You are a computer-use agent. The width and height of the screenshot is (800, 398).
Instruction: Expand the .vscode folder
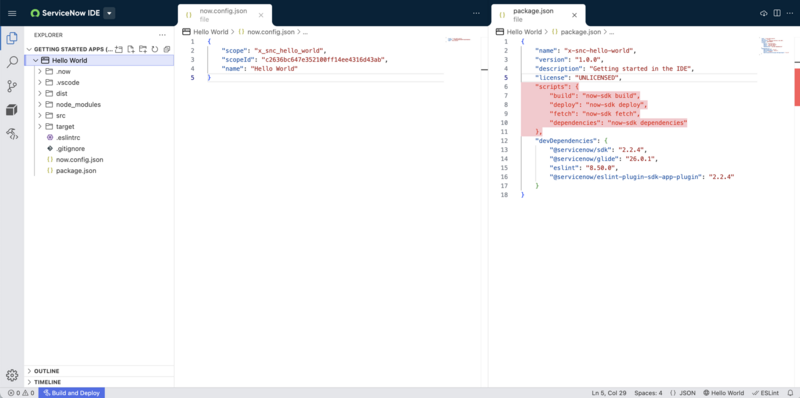[40, 82]
